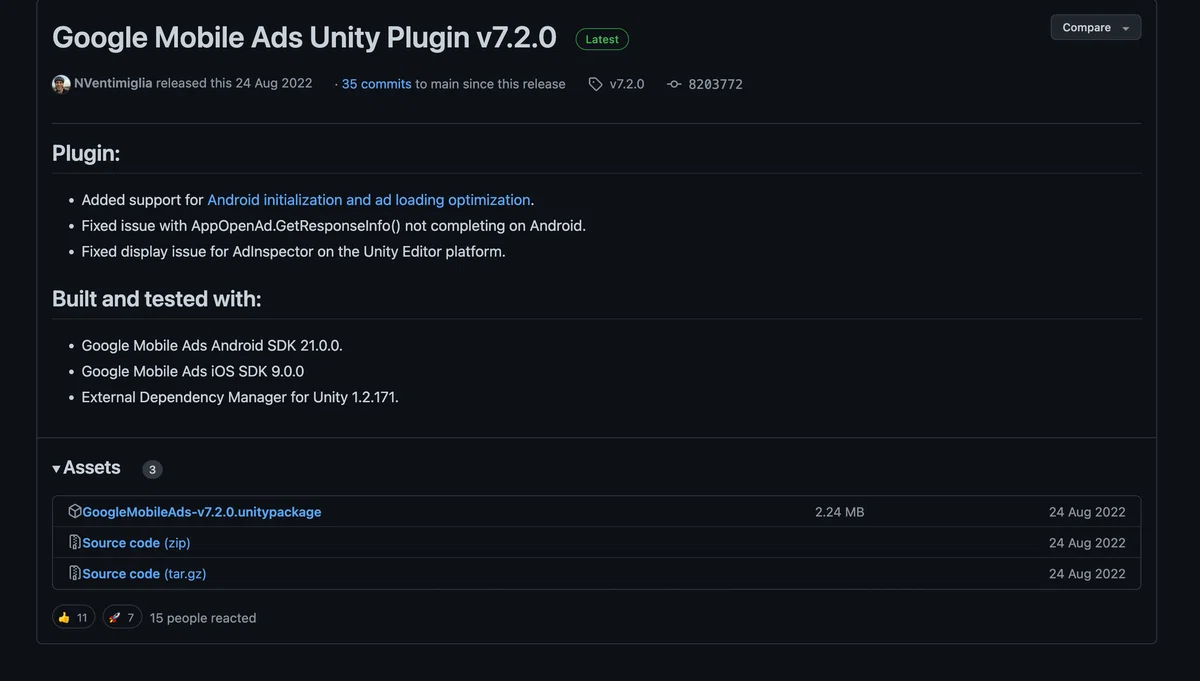This screenshot has width=1200, height=681.
Task: Click the External Dependency Manager for Unity 1.2.171 line
Action: coord(240,397)
